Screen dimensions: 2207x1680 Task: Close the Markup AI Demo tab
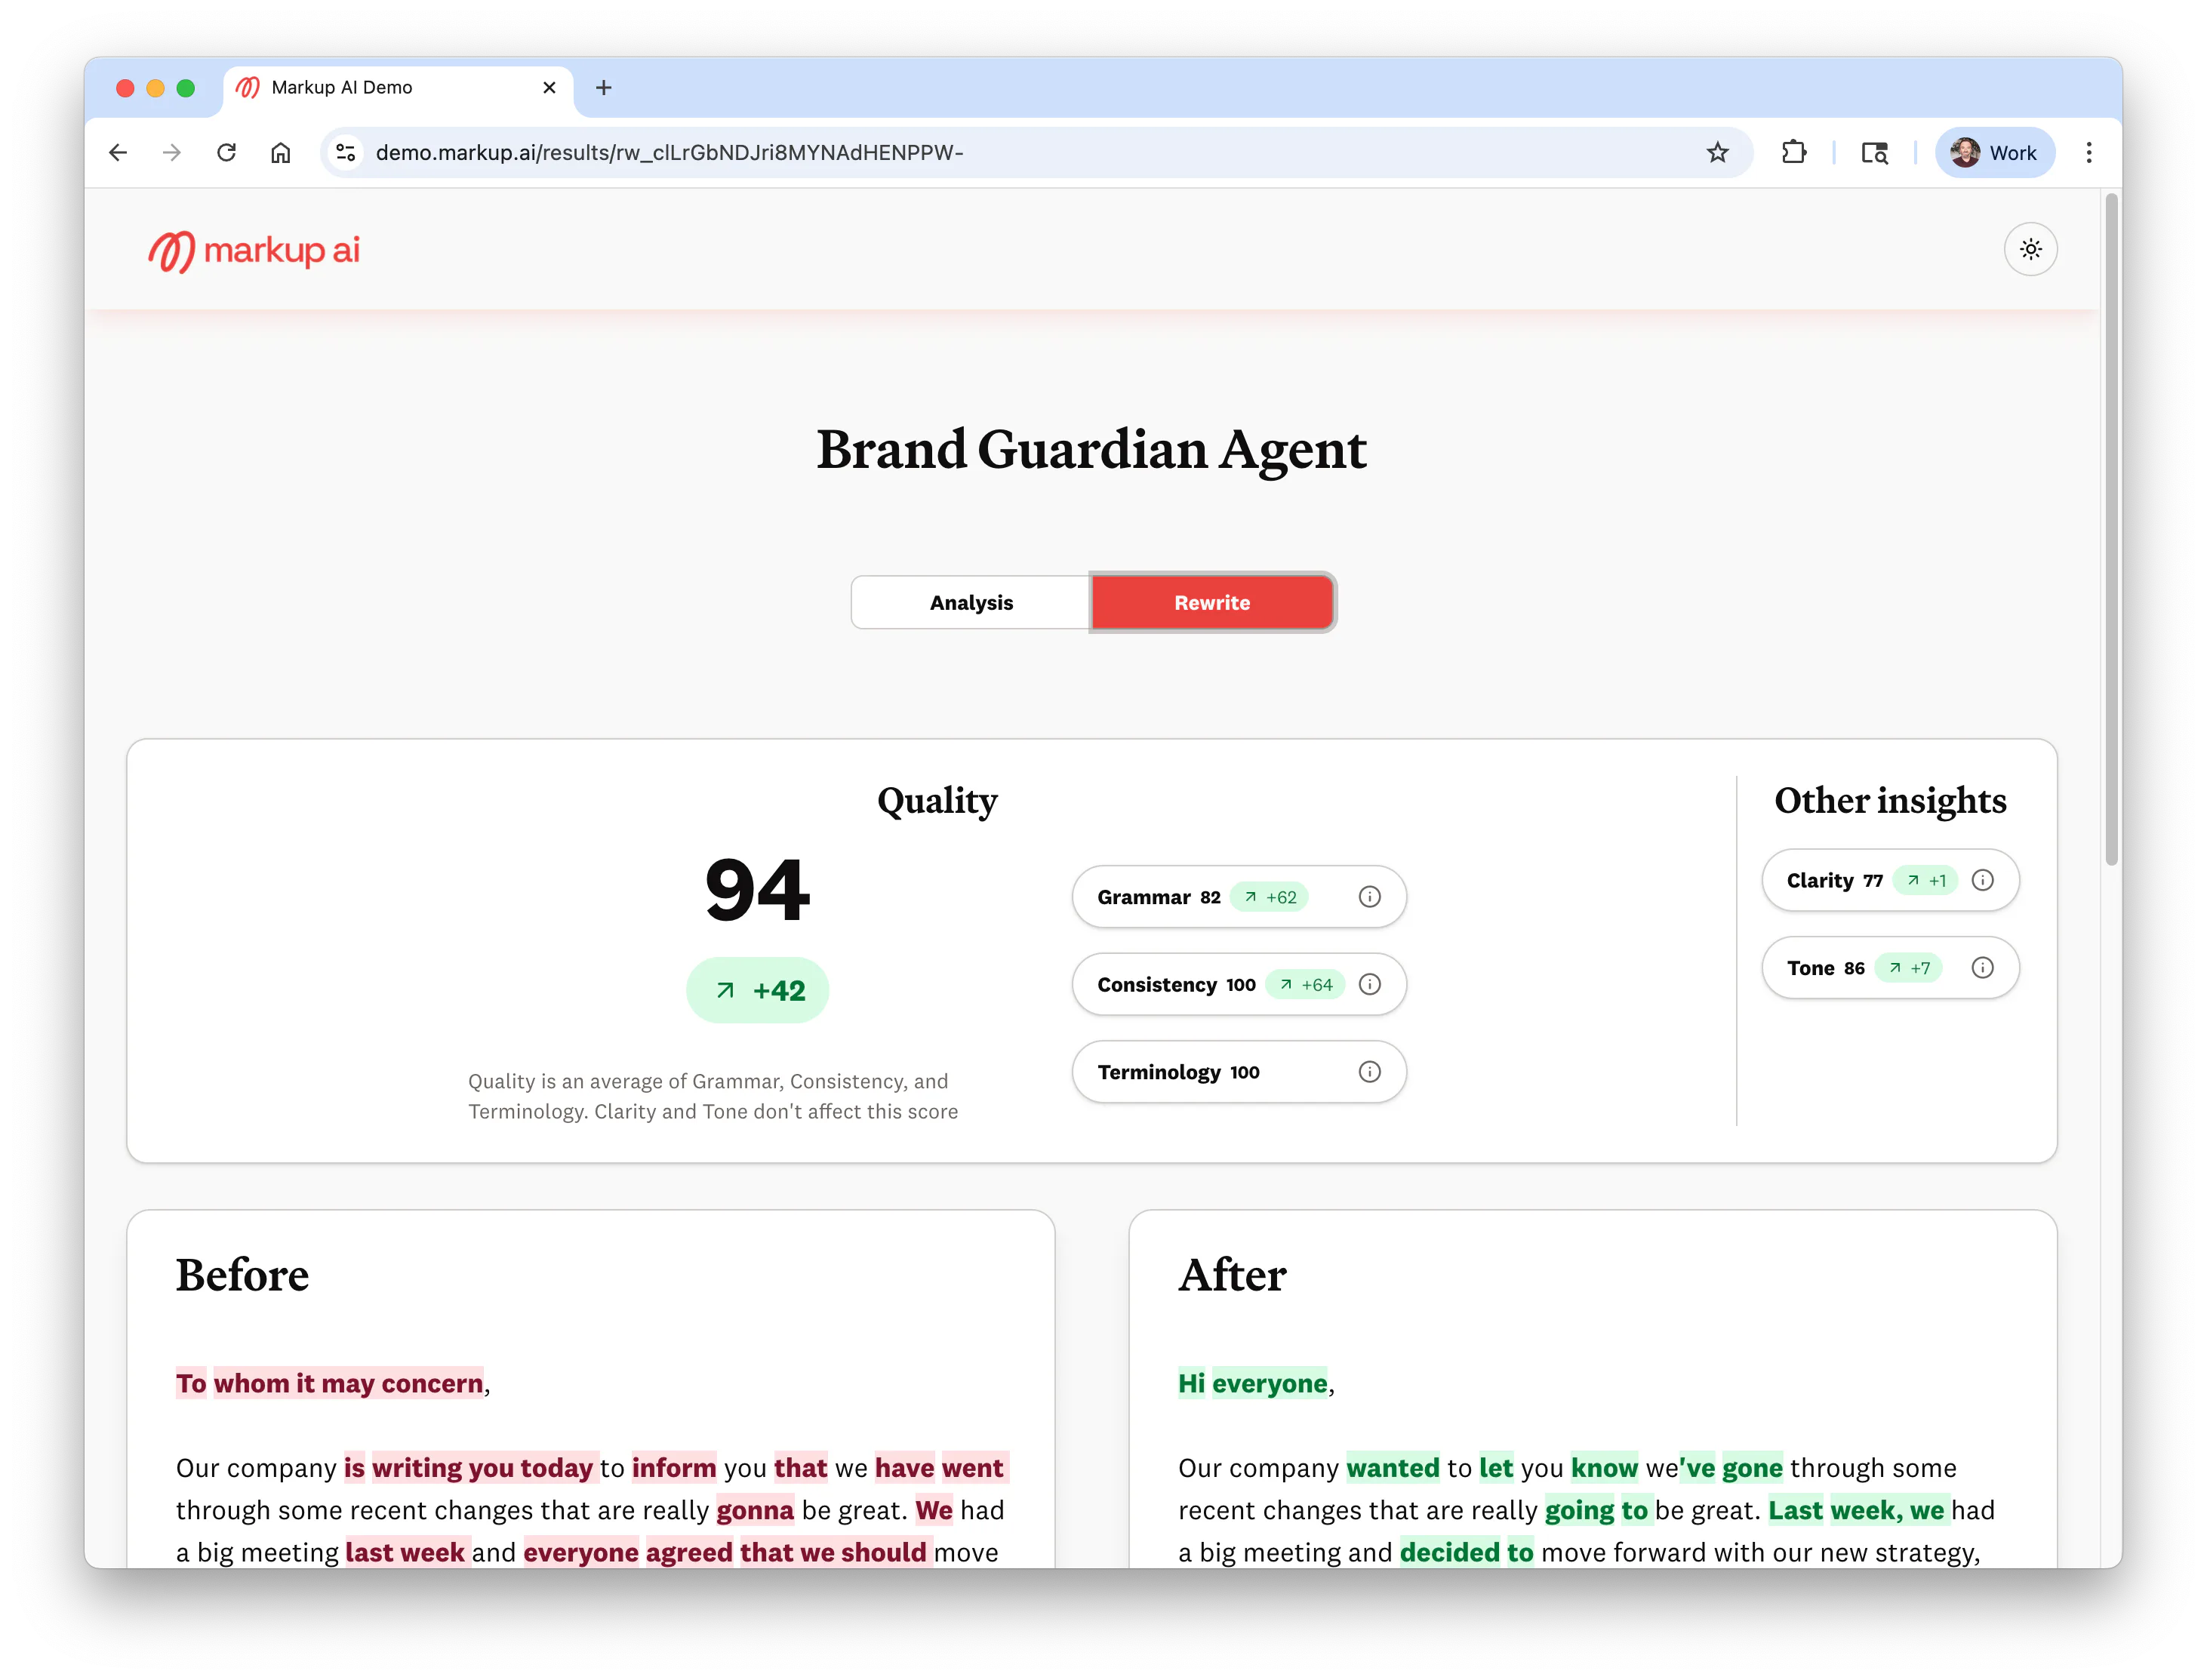[x=549, y=88]
